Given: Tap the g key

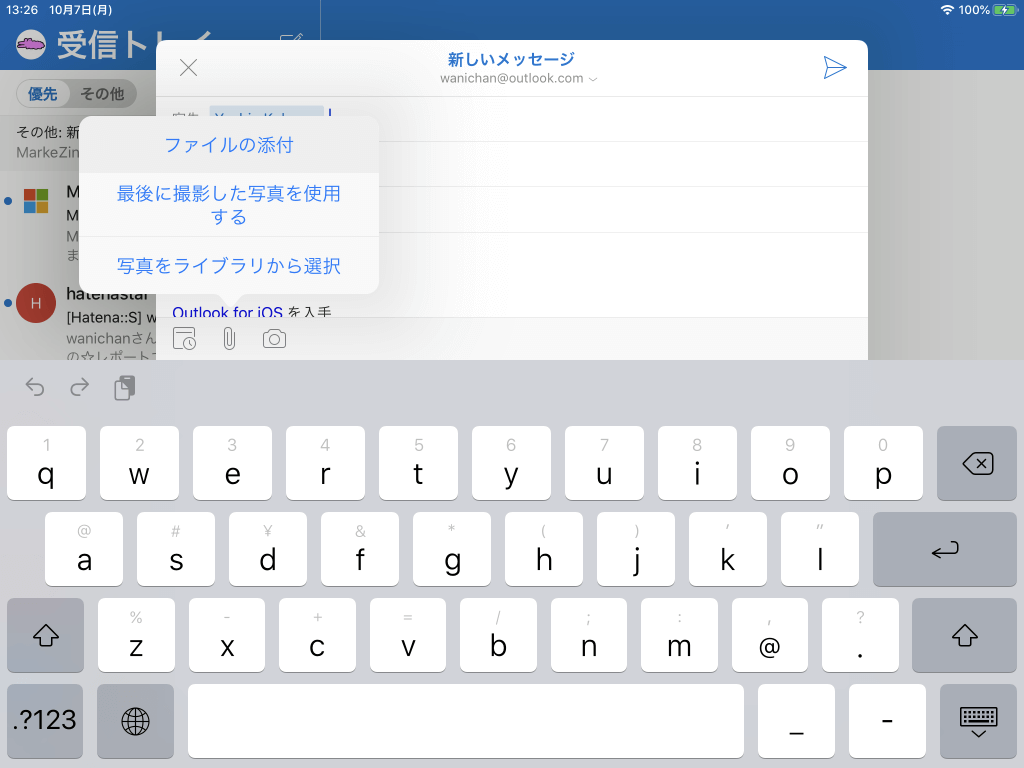Looking at the screenshot, I should [452, 549].
